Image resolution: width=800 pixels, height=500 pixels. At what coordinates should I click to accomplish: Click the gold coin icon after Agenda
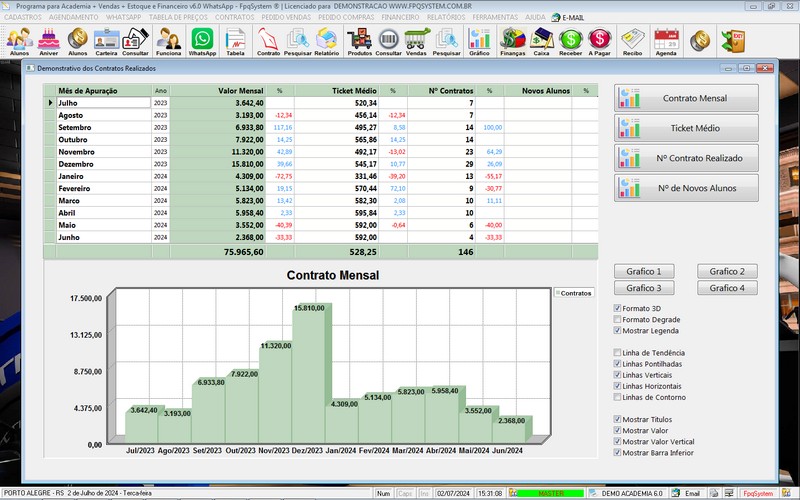click(699, 41)
